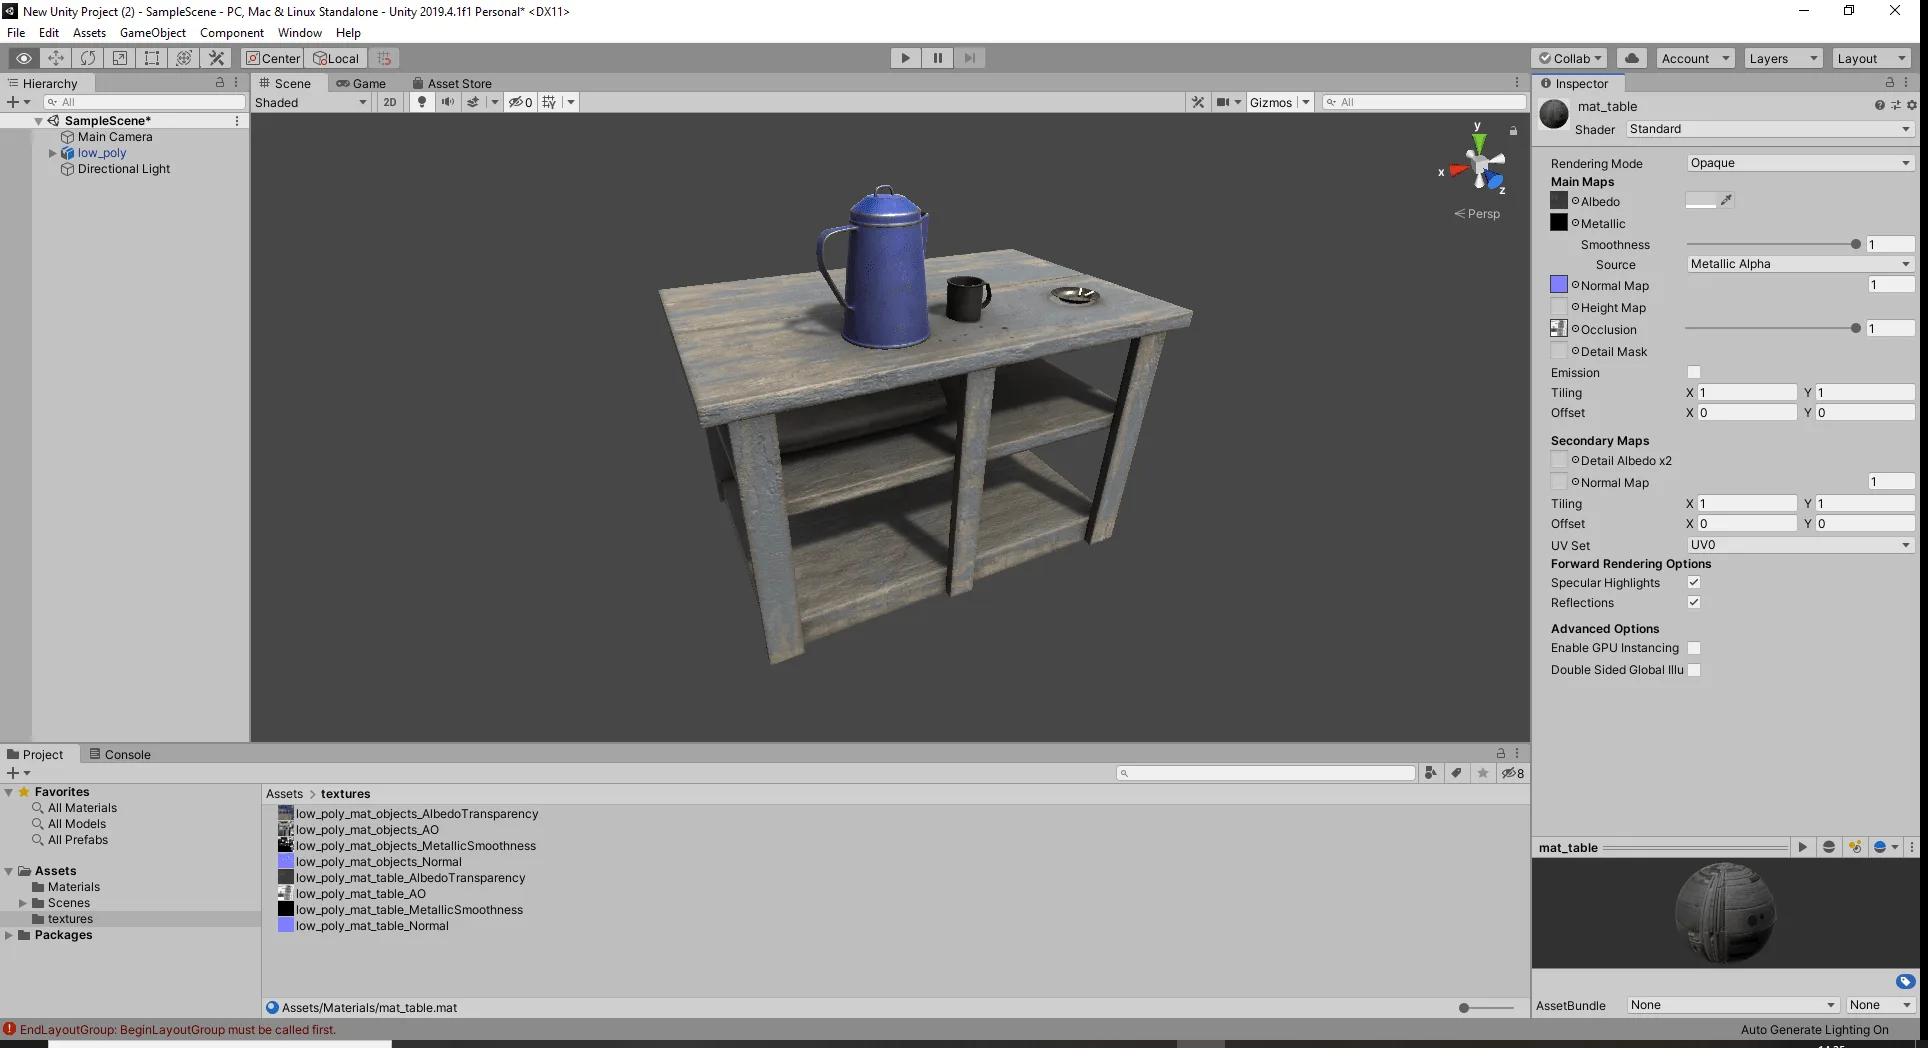Screen dimensions: 1928x1048
Task: Switch to the Console tab
Action: click(120, 754)
